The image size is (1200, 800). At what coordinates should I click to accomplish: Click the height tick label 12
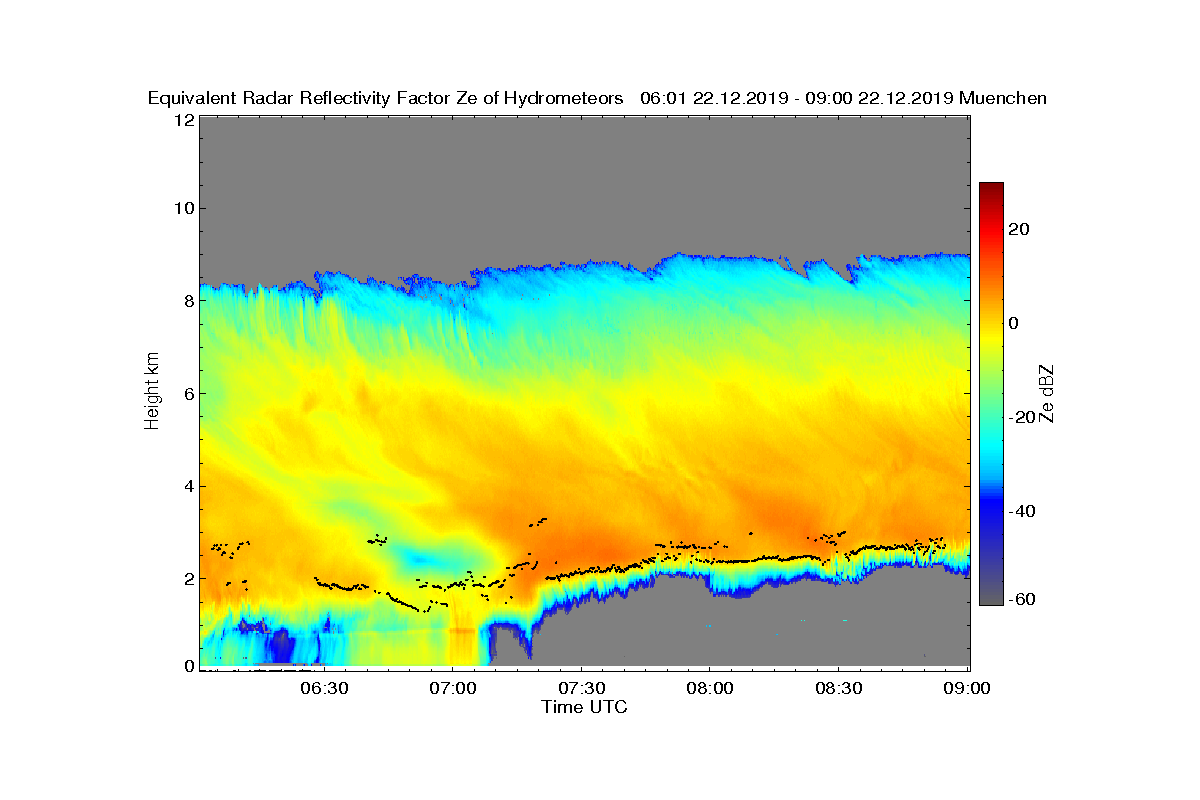click(x=182, y=120)
